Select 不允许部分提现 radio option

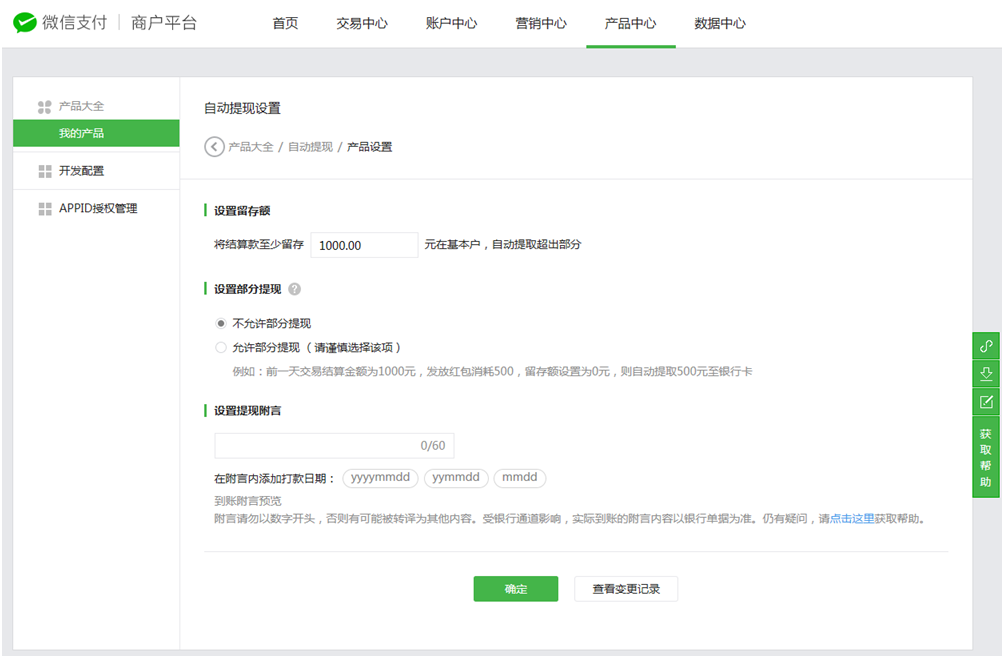(x=221, y=323)
